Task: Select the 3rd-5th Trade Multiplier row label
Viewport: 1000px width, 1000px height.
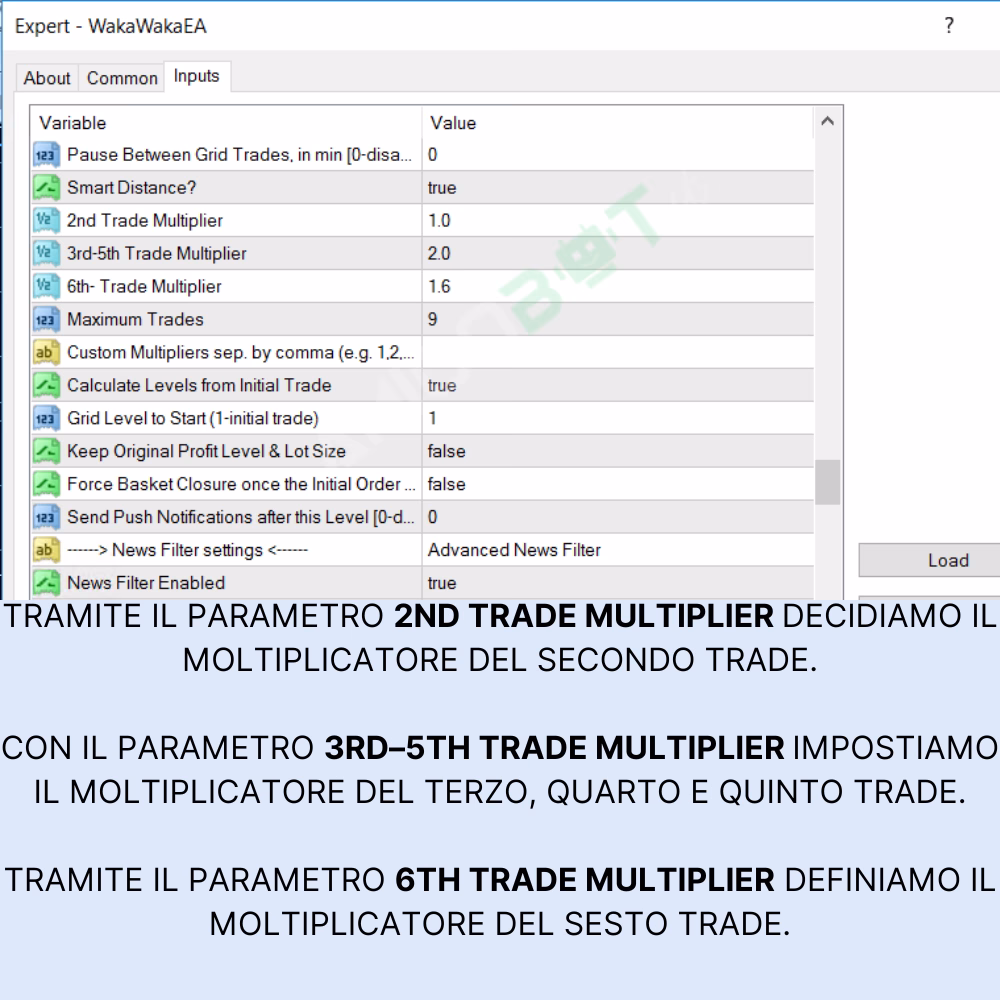Action: [x=156, y=254]
